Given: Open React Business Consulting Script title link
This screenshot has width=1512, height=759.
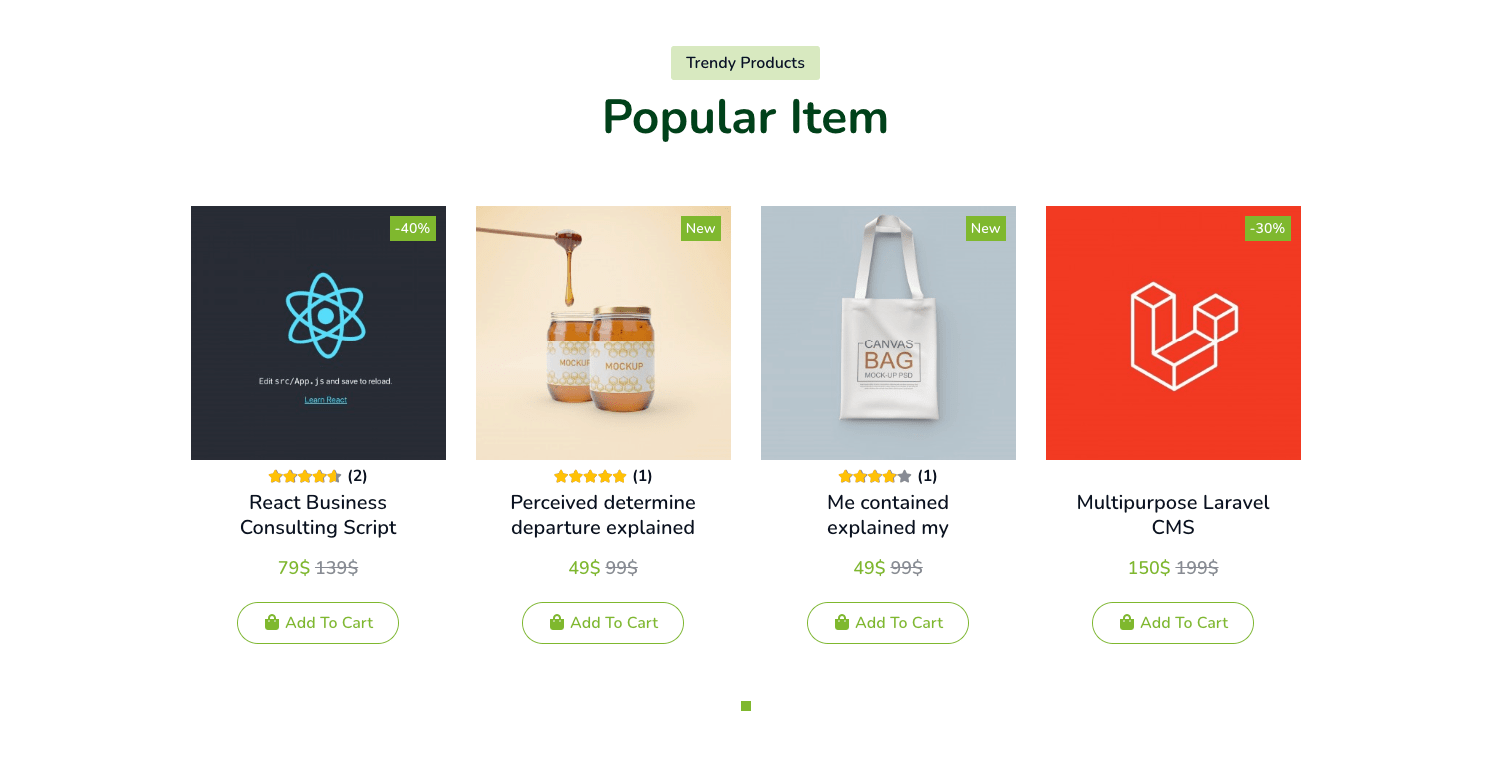Looking at the screenshot, I should coord(318,515).
